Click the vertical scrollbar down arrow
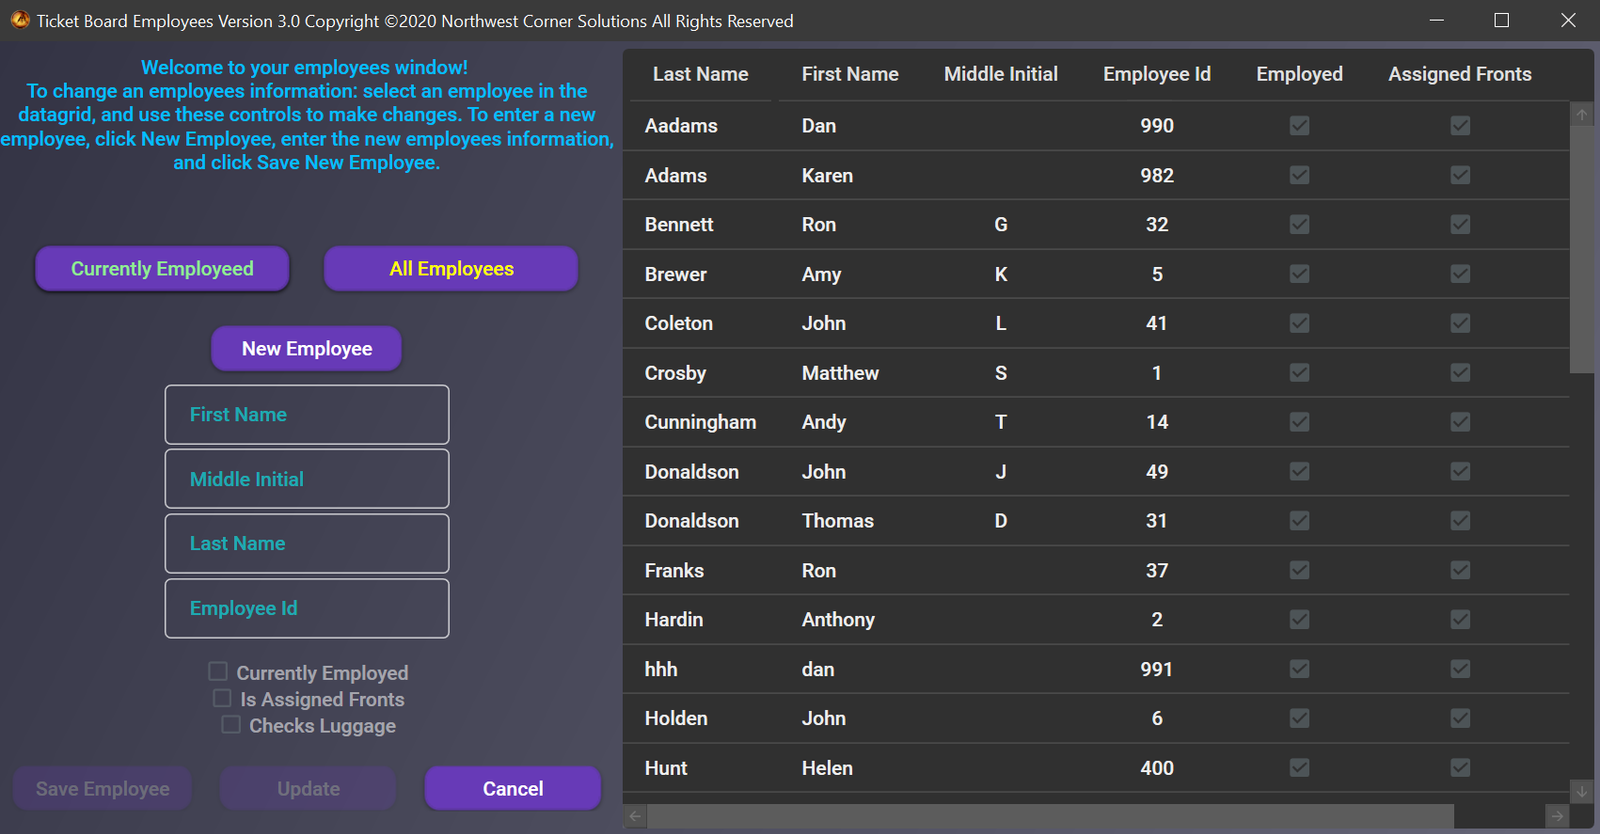The width and height of the screenshot is (1600, 834). (1582, 791)
